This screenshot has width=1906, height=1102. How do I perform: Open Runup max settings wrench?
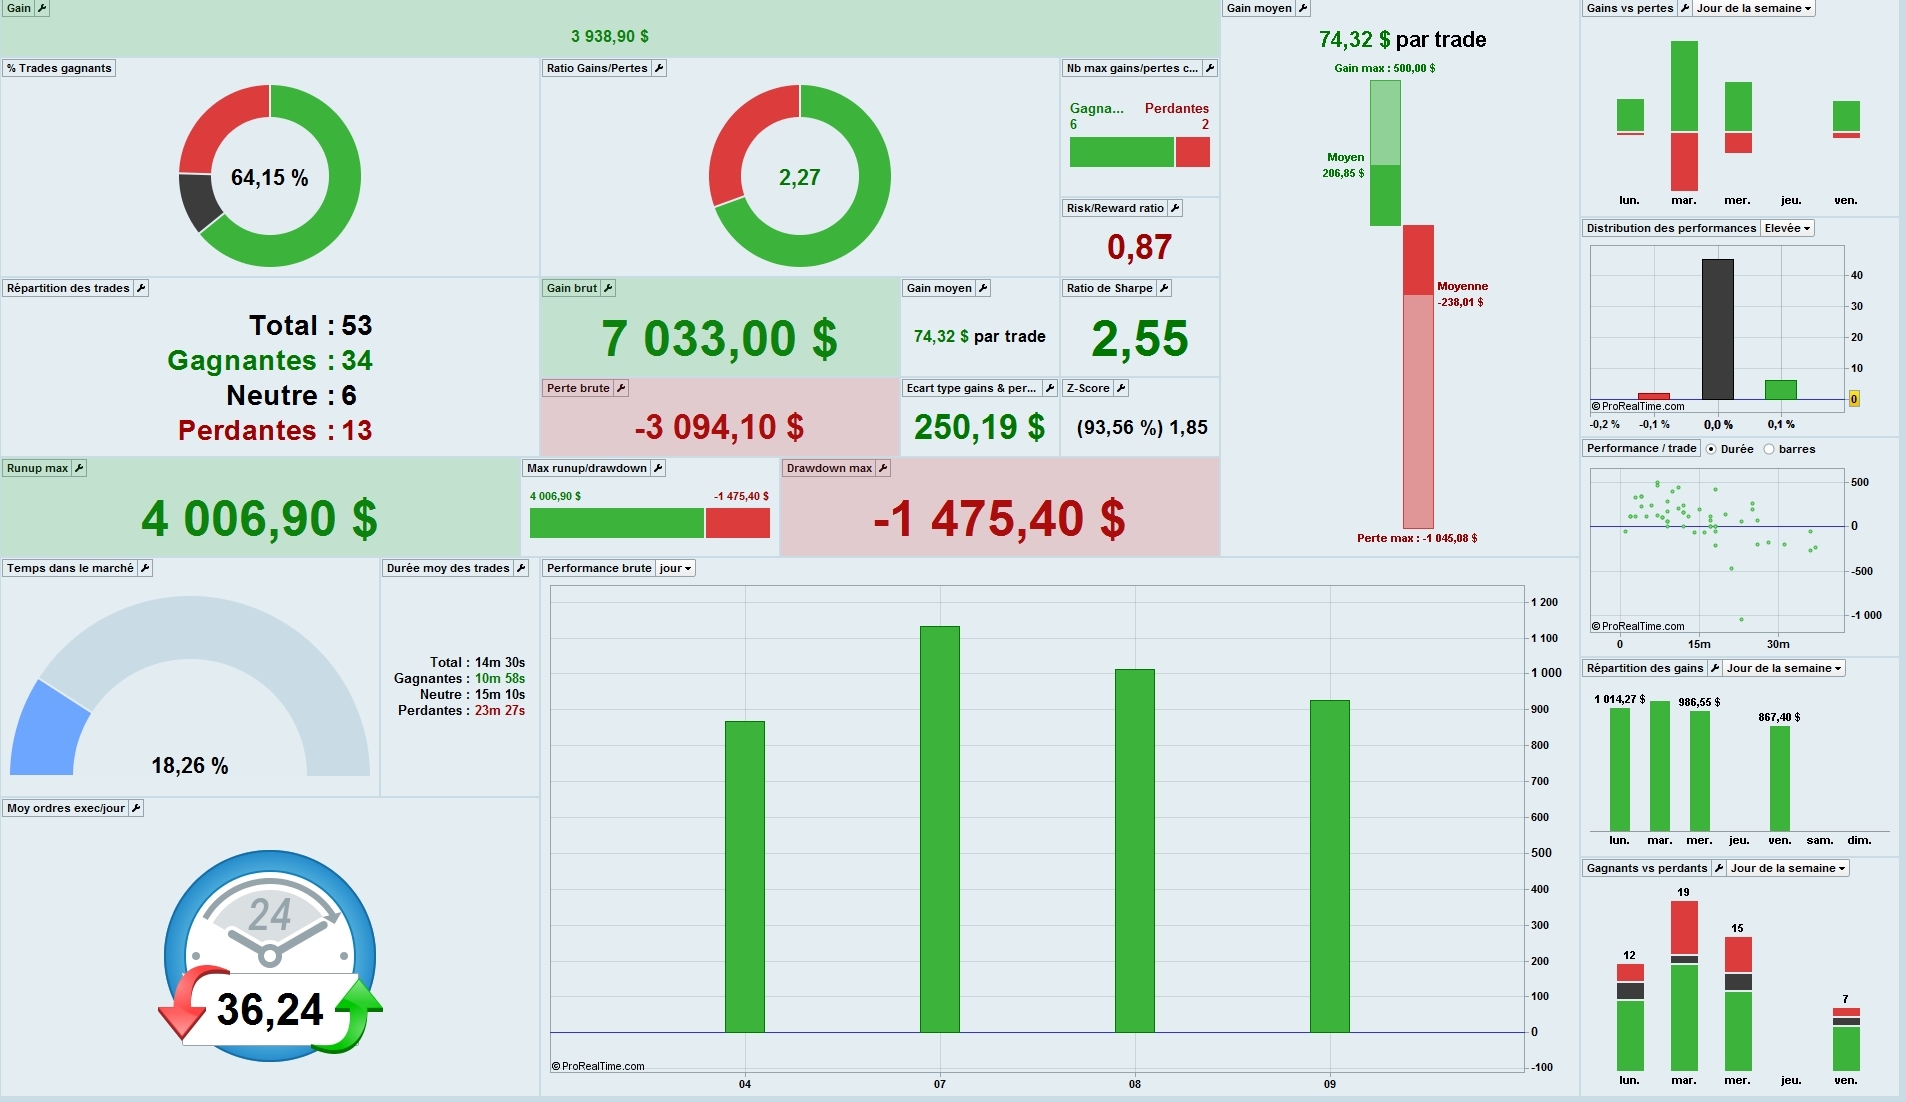coord(79,468)
